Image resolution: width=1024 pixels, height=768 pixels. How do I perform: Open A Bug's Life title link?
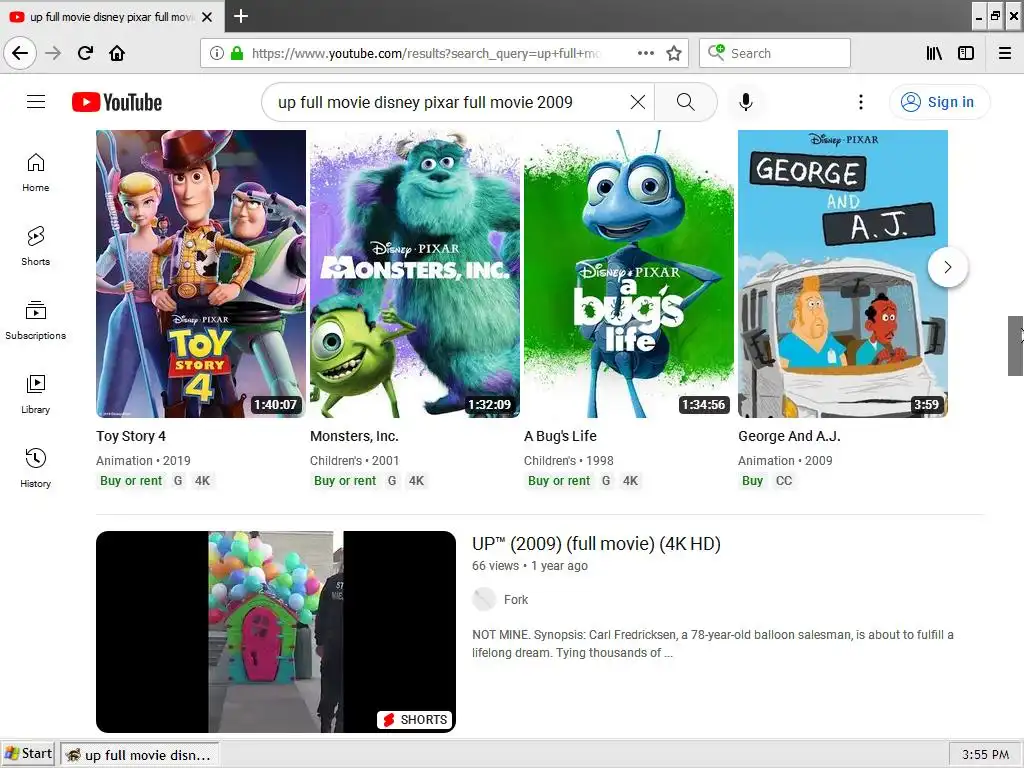coord(560,436)
